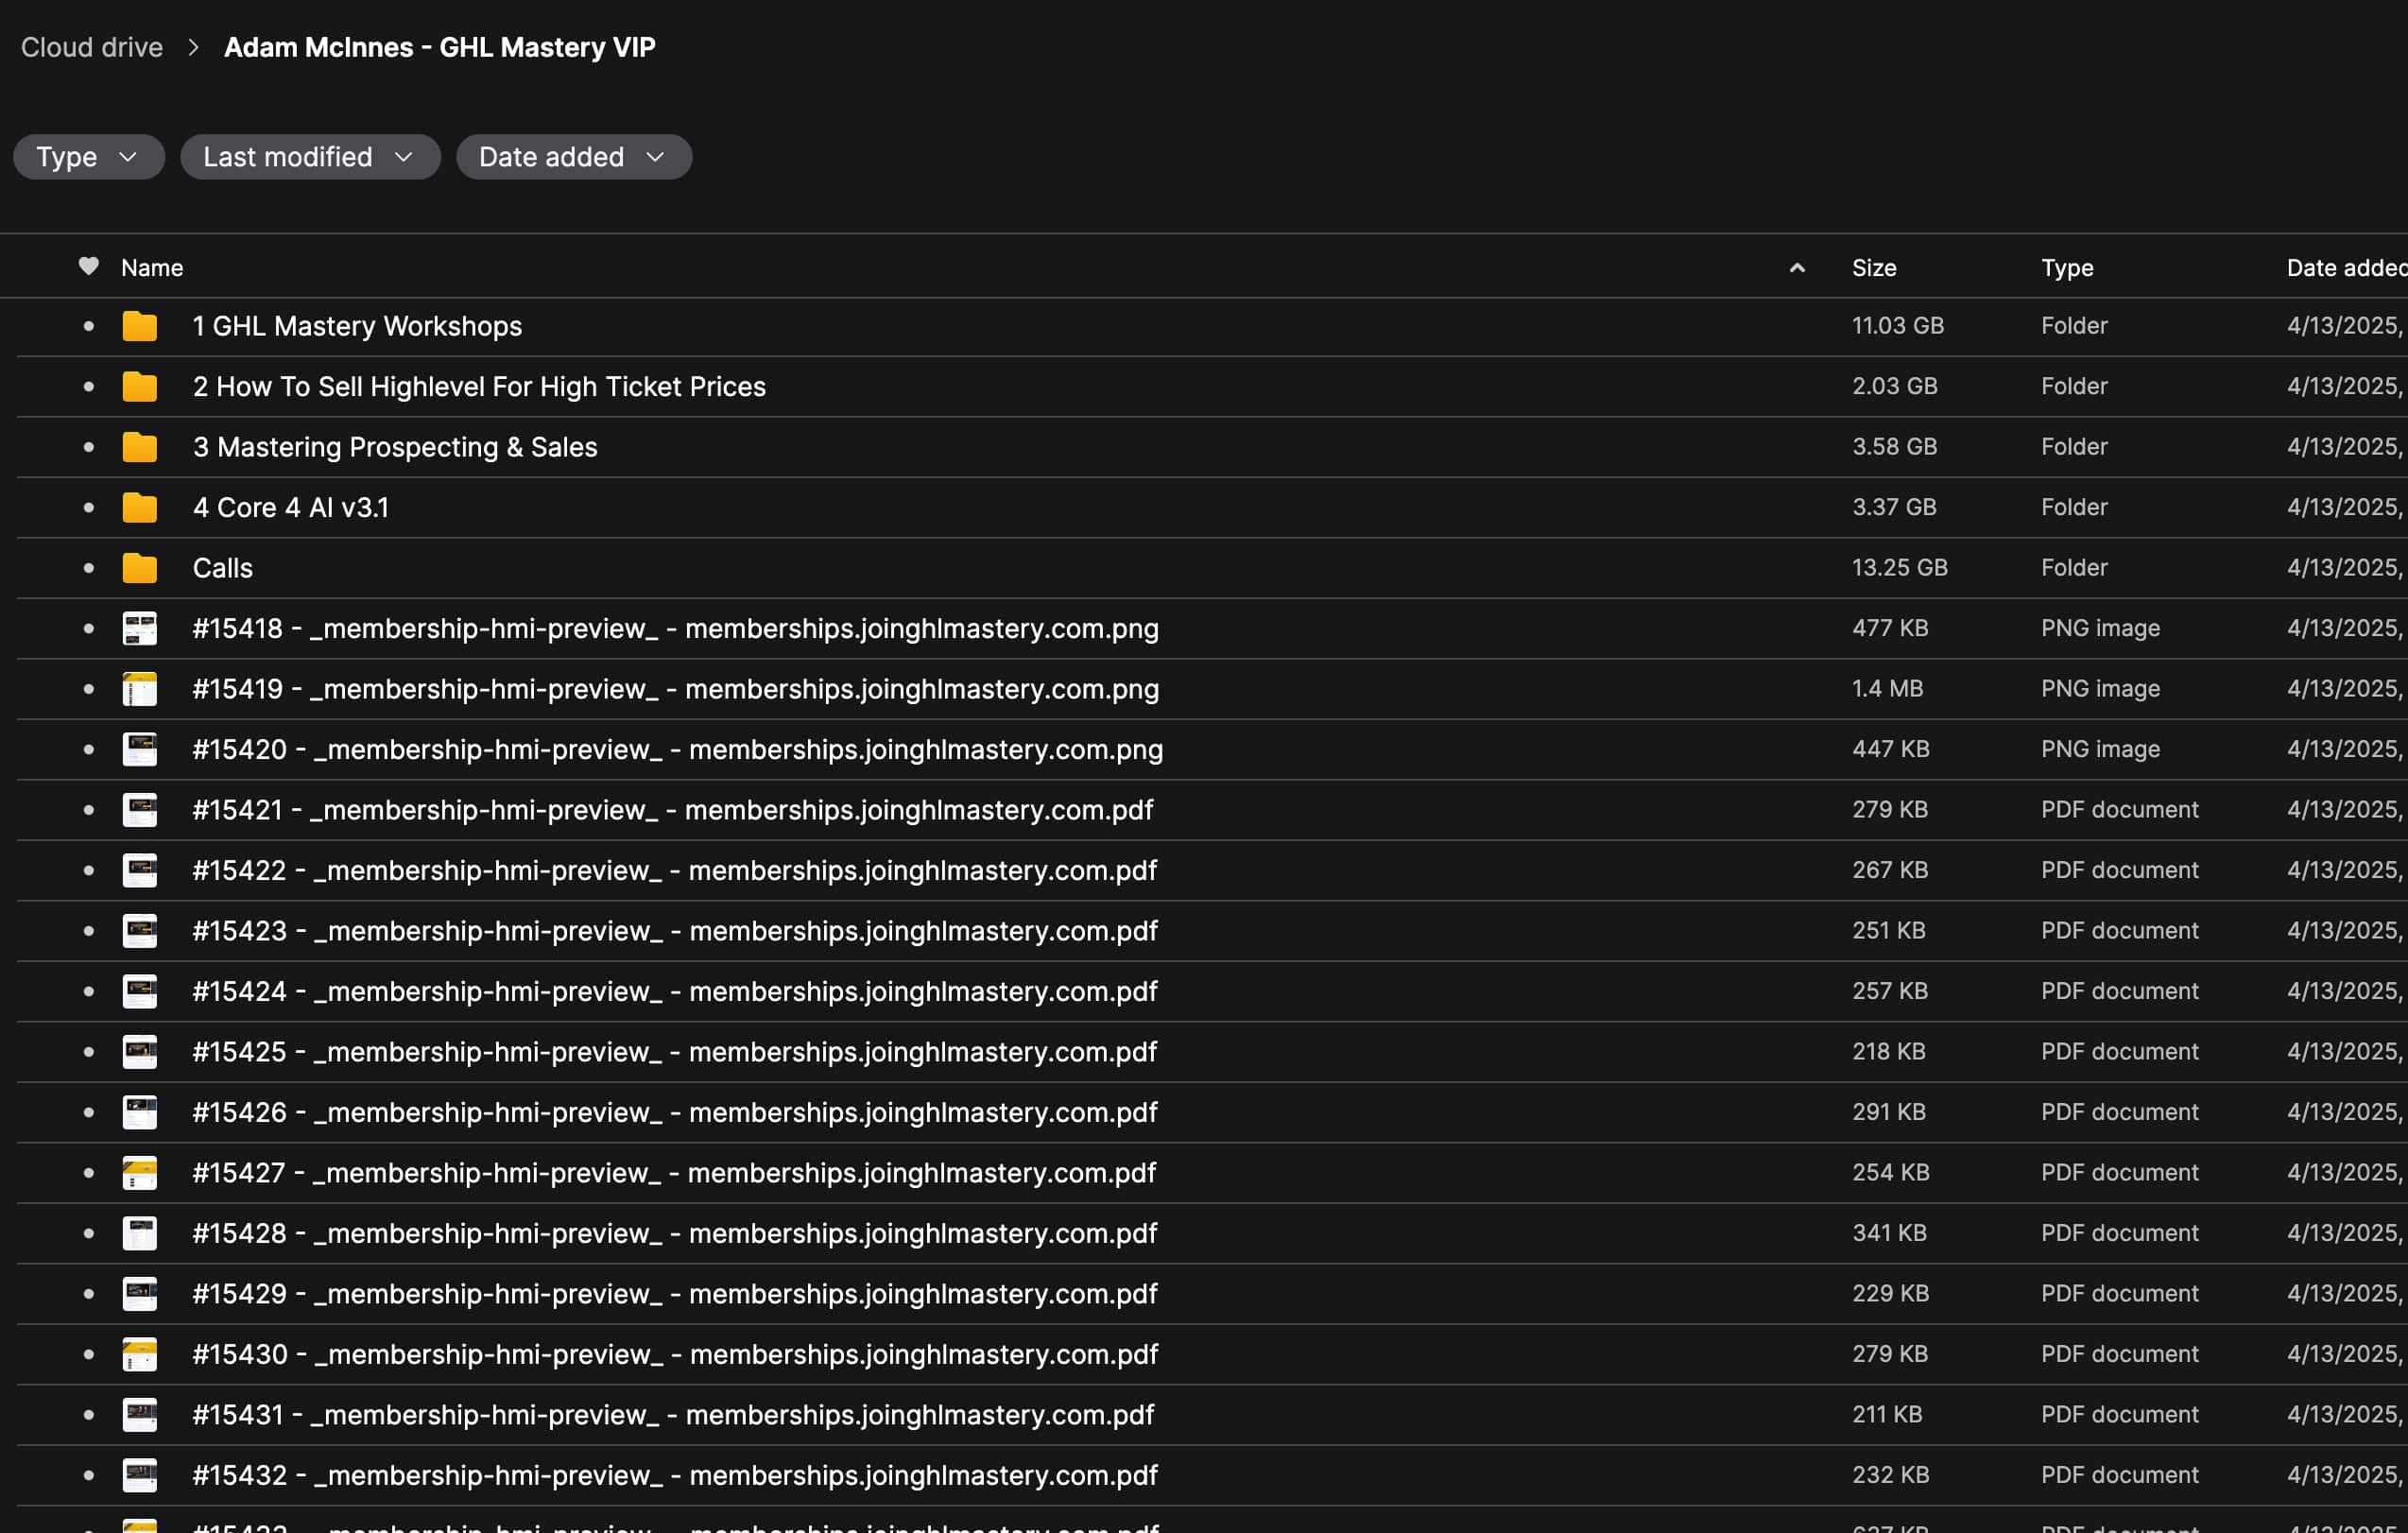Image resolution: width=2408 pixels, height=1533 pixels.
Task: Open #15432 membership-hmi-preview PDF file
Action: 674,1475
